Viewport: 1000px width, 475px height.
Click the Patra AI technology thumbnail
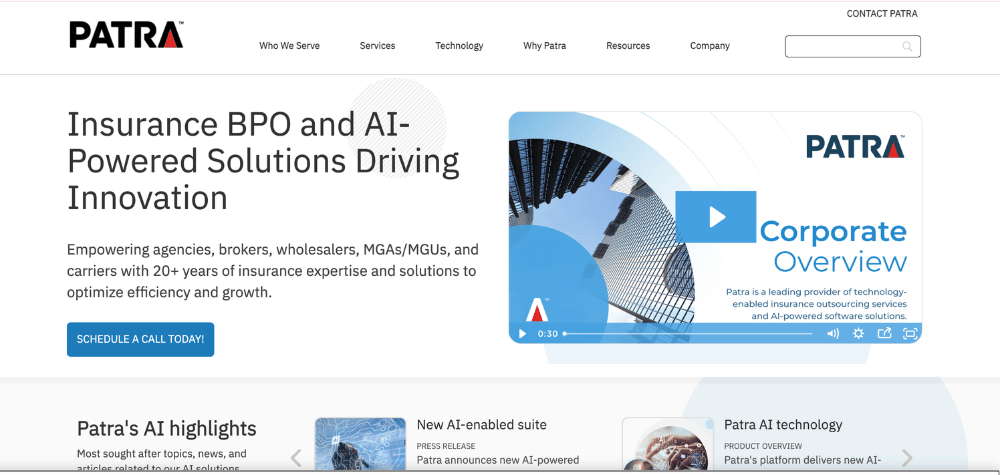coord(668,445)
